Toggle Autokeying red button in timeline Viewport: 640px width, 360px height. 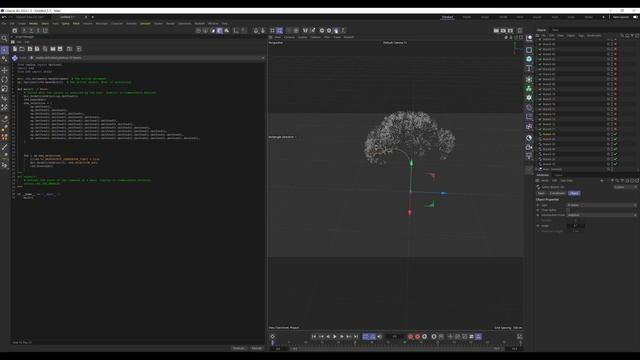coord(418,337)
